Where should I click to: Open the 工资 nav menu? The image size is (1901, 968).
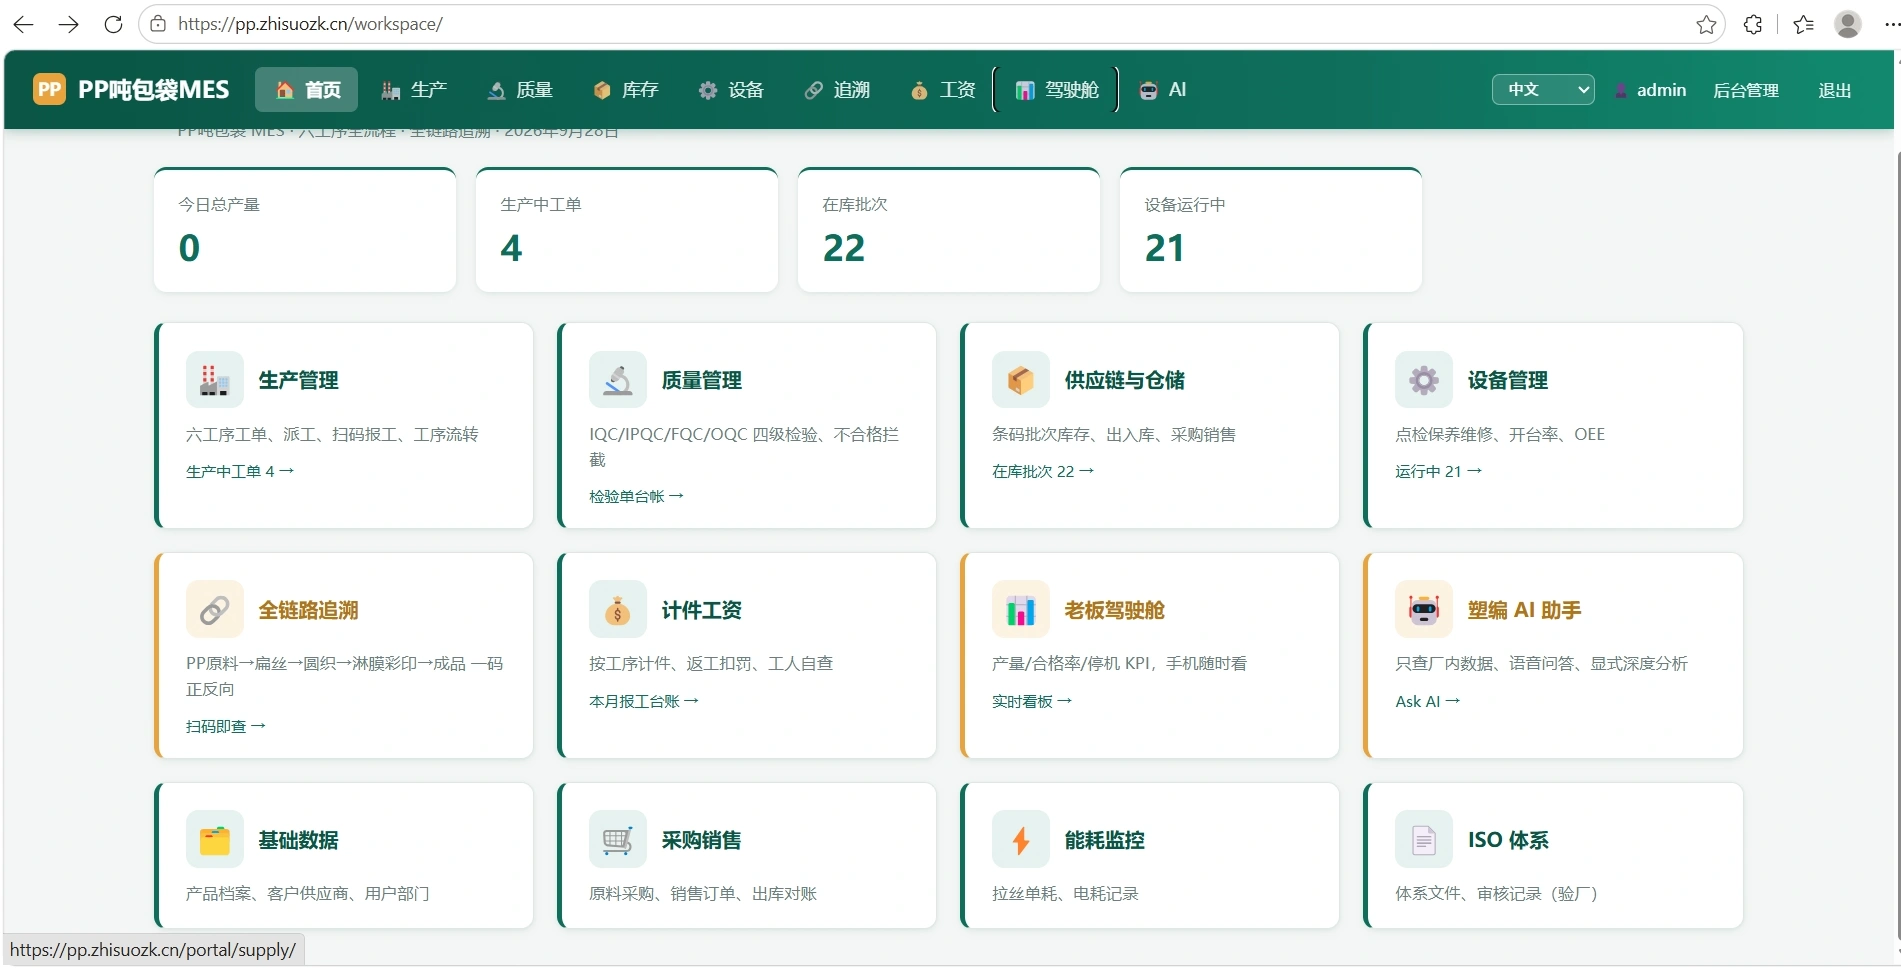click(943, 90)
